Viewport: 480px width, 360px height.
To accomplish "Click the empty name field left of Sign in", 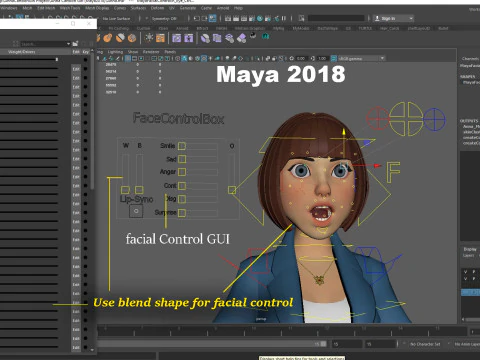I will click(336, 18).
